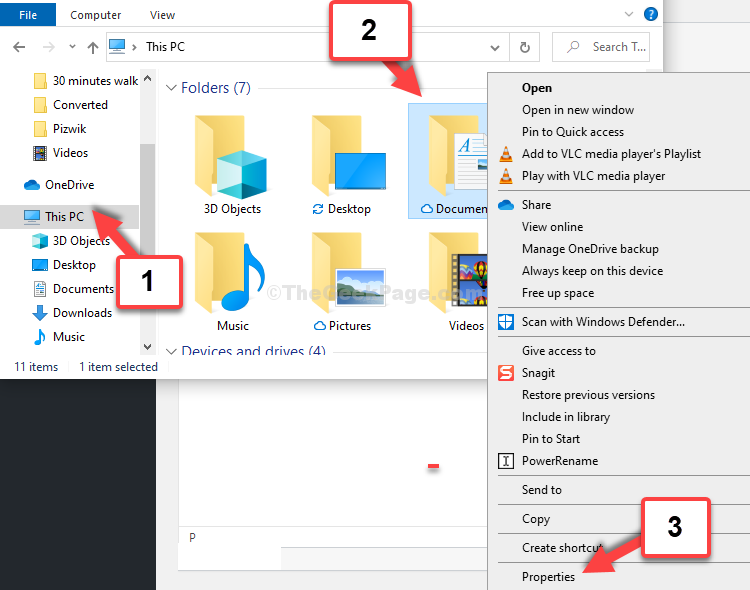Viewport: 750px width, 590px height.
Task: Open the Send to submenu
Action: click(541, 490)
